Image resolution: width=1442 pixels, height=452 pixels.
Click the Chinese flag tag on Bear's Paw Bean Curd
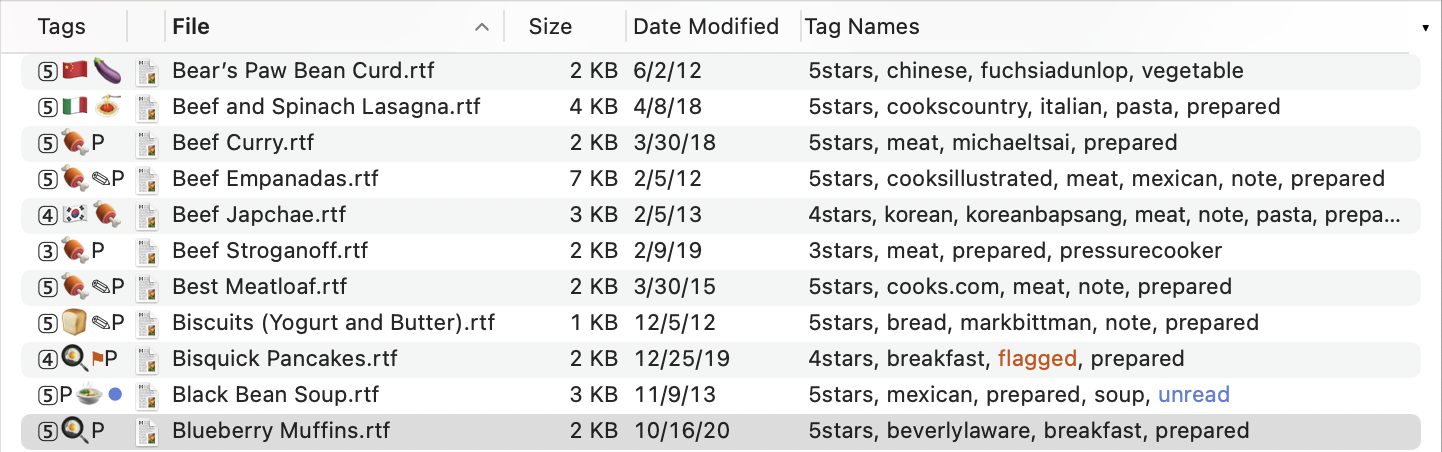[75, 71]
